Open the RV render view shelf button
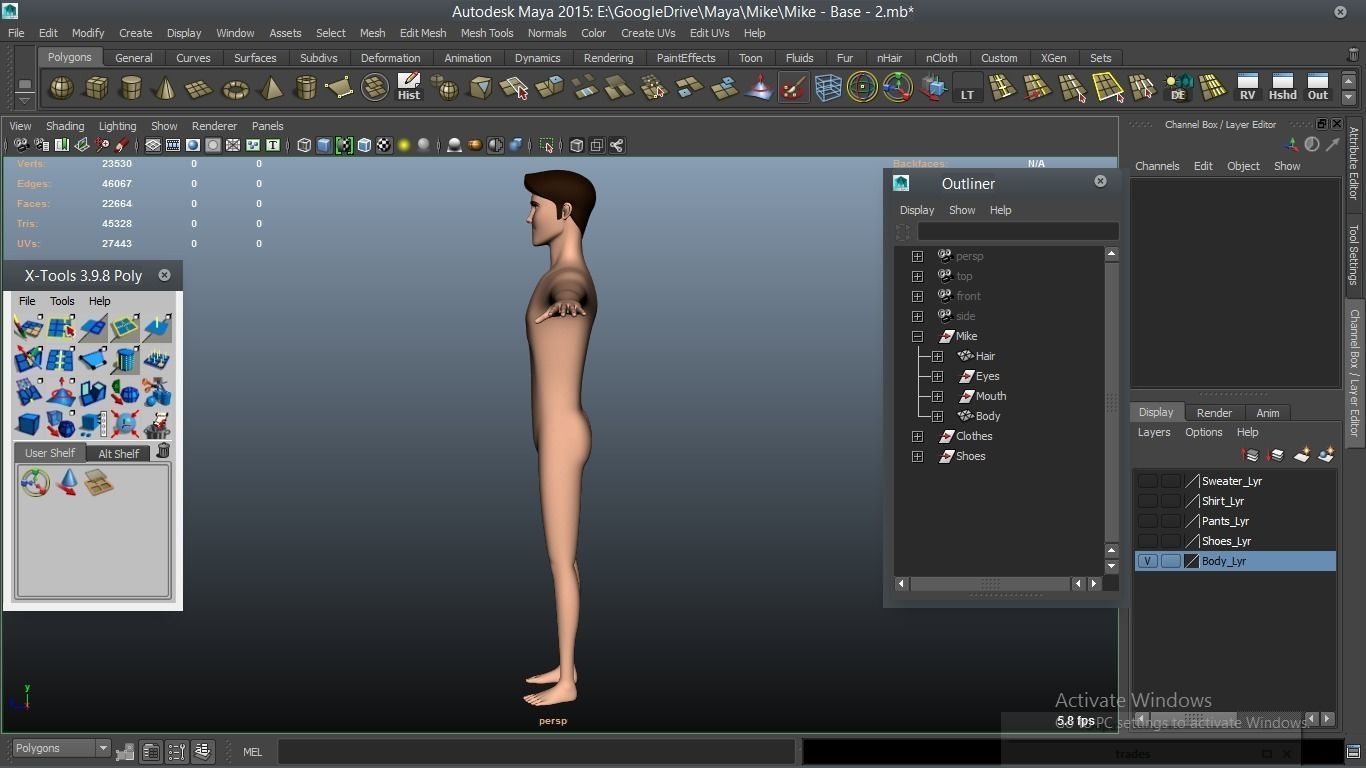The image size is (1366, 768). 1247,87
